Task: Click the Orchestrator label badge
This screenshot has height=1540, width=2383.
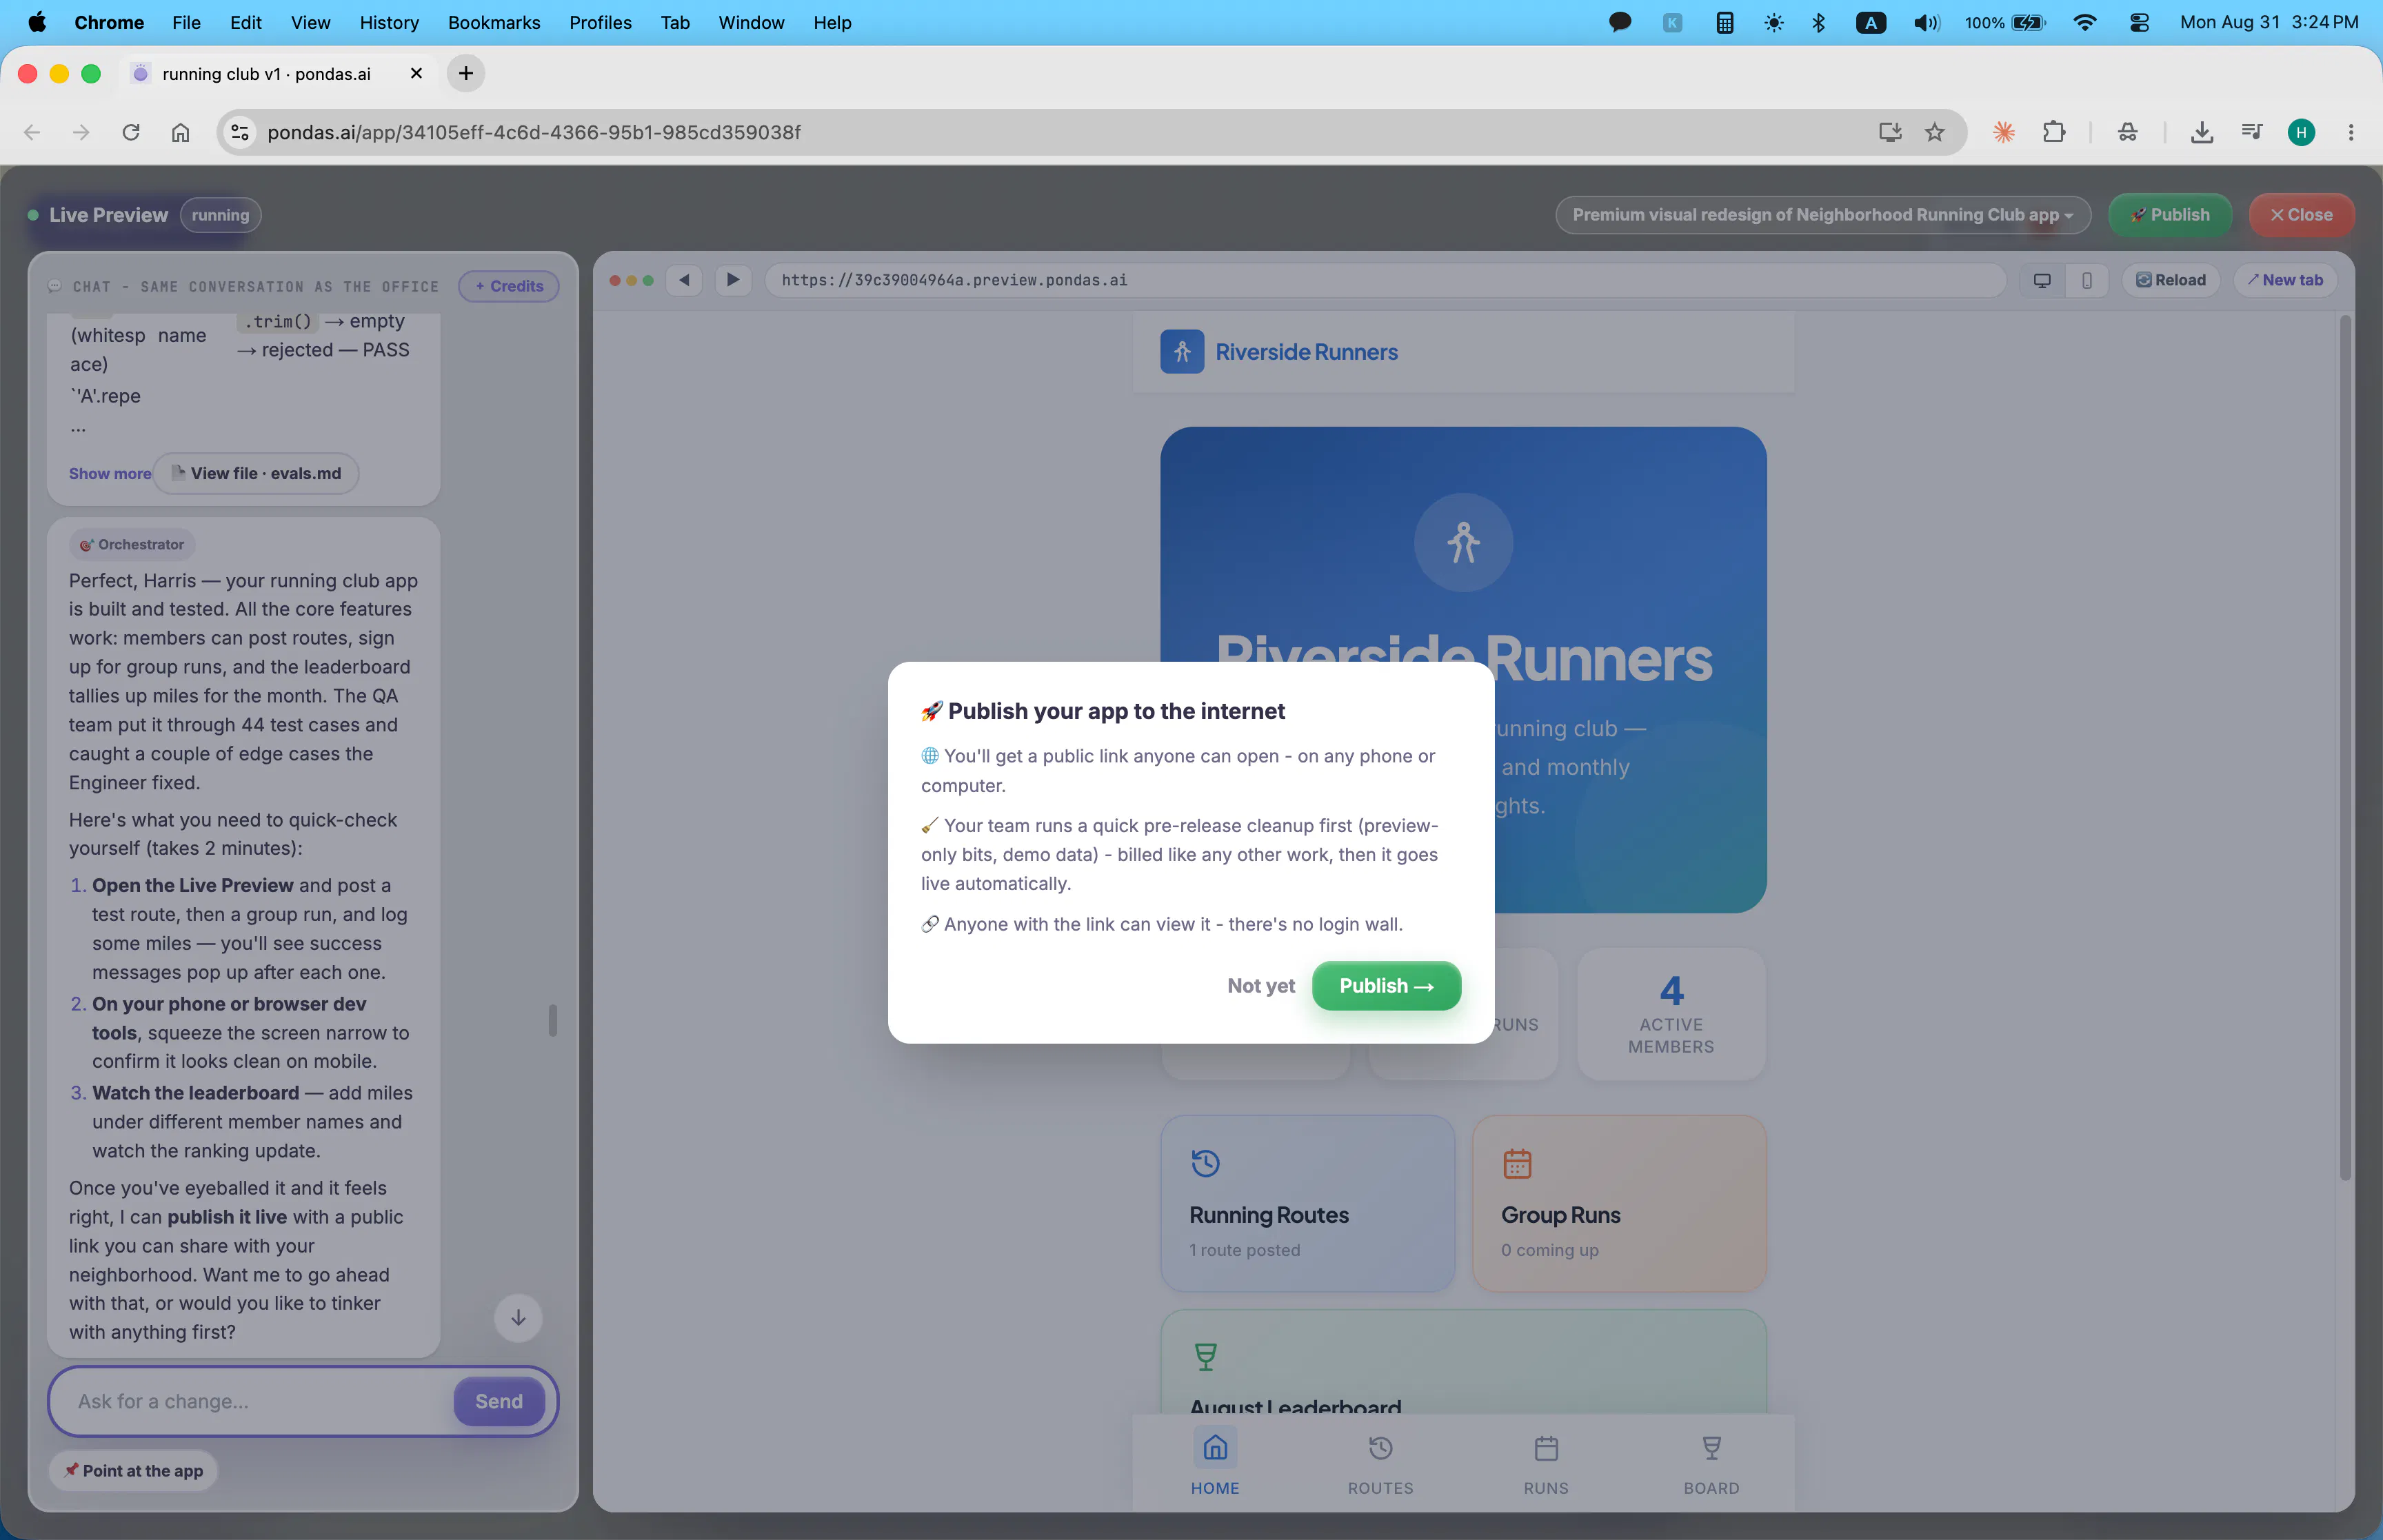Action: click(x=132, y=545)
